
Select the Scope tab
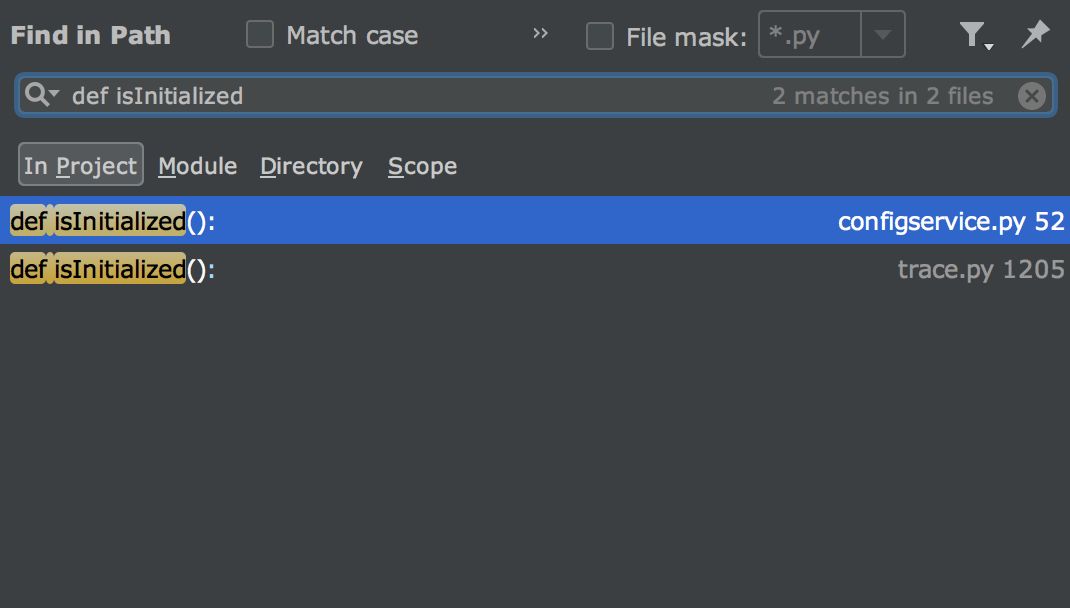[x=422, y=166]
